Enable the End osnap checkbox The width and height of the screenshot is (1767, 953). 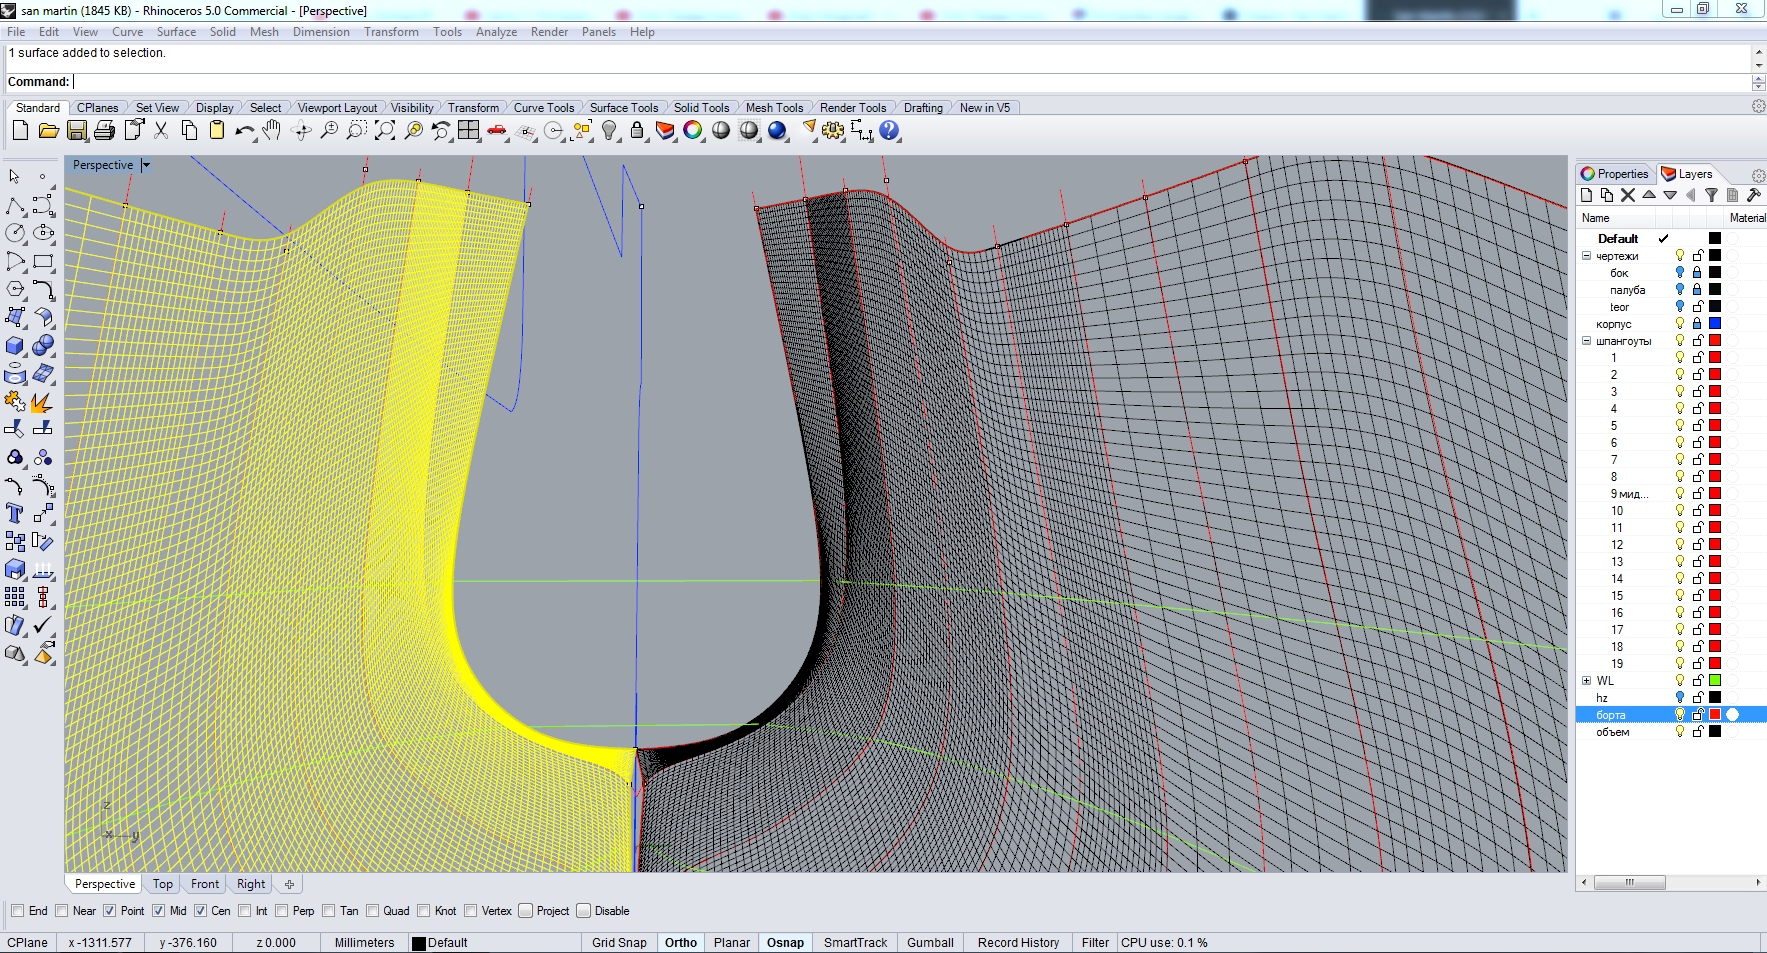tap(18, 911)
